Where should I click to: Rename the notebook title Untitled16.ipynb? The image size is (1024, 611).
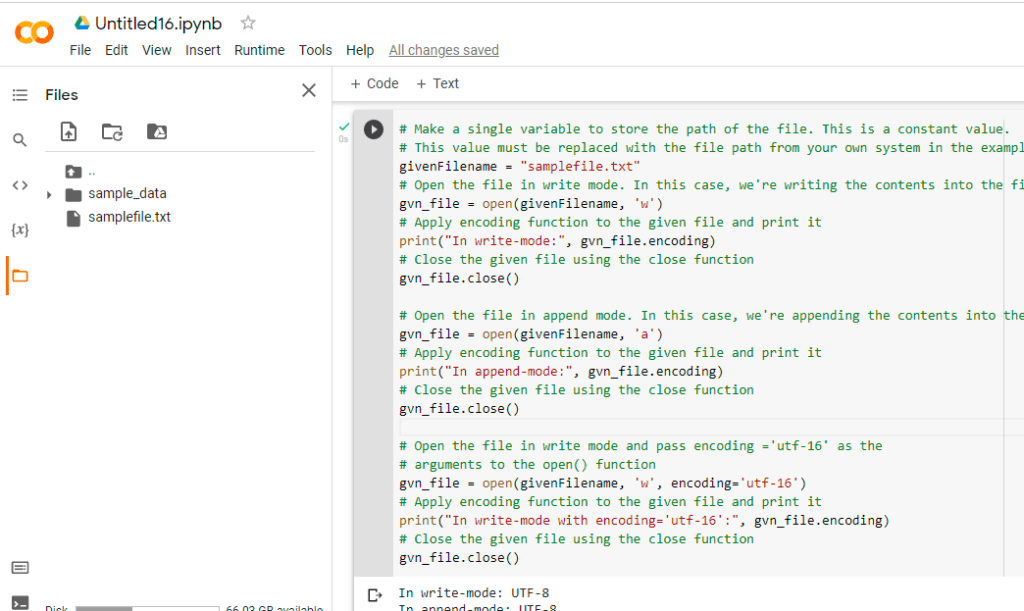tap(157, 22)
